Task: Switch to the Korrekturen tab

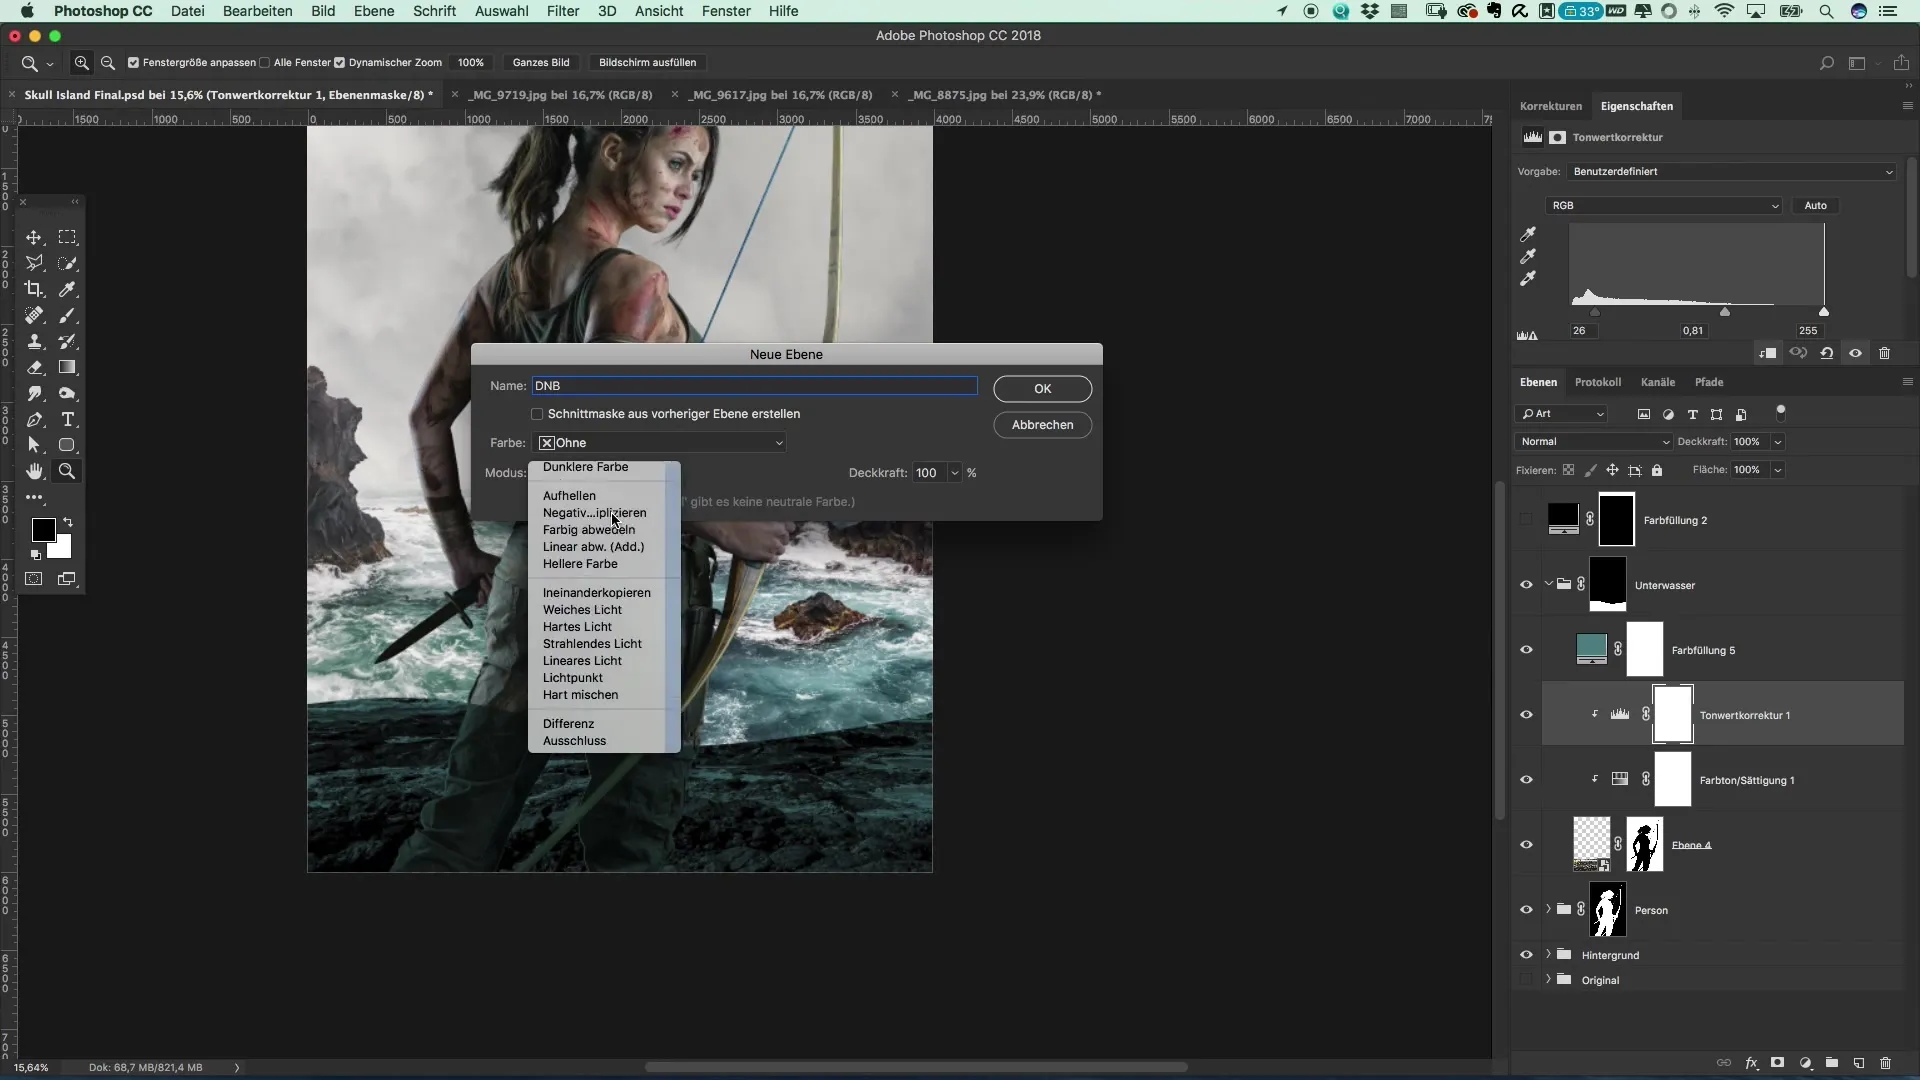Action: 1551,106
